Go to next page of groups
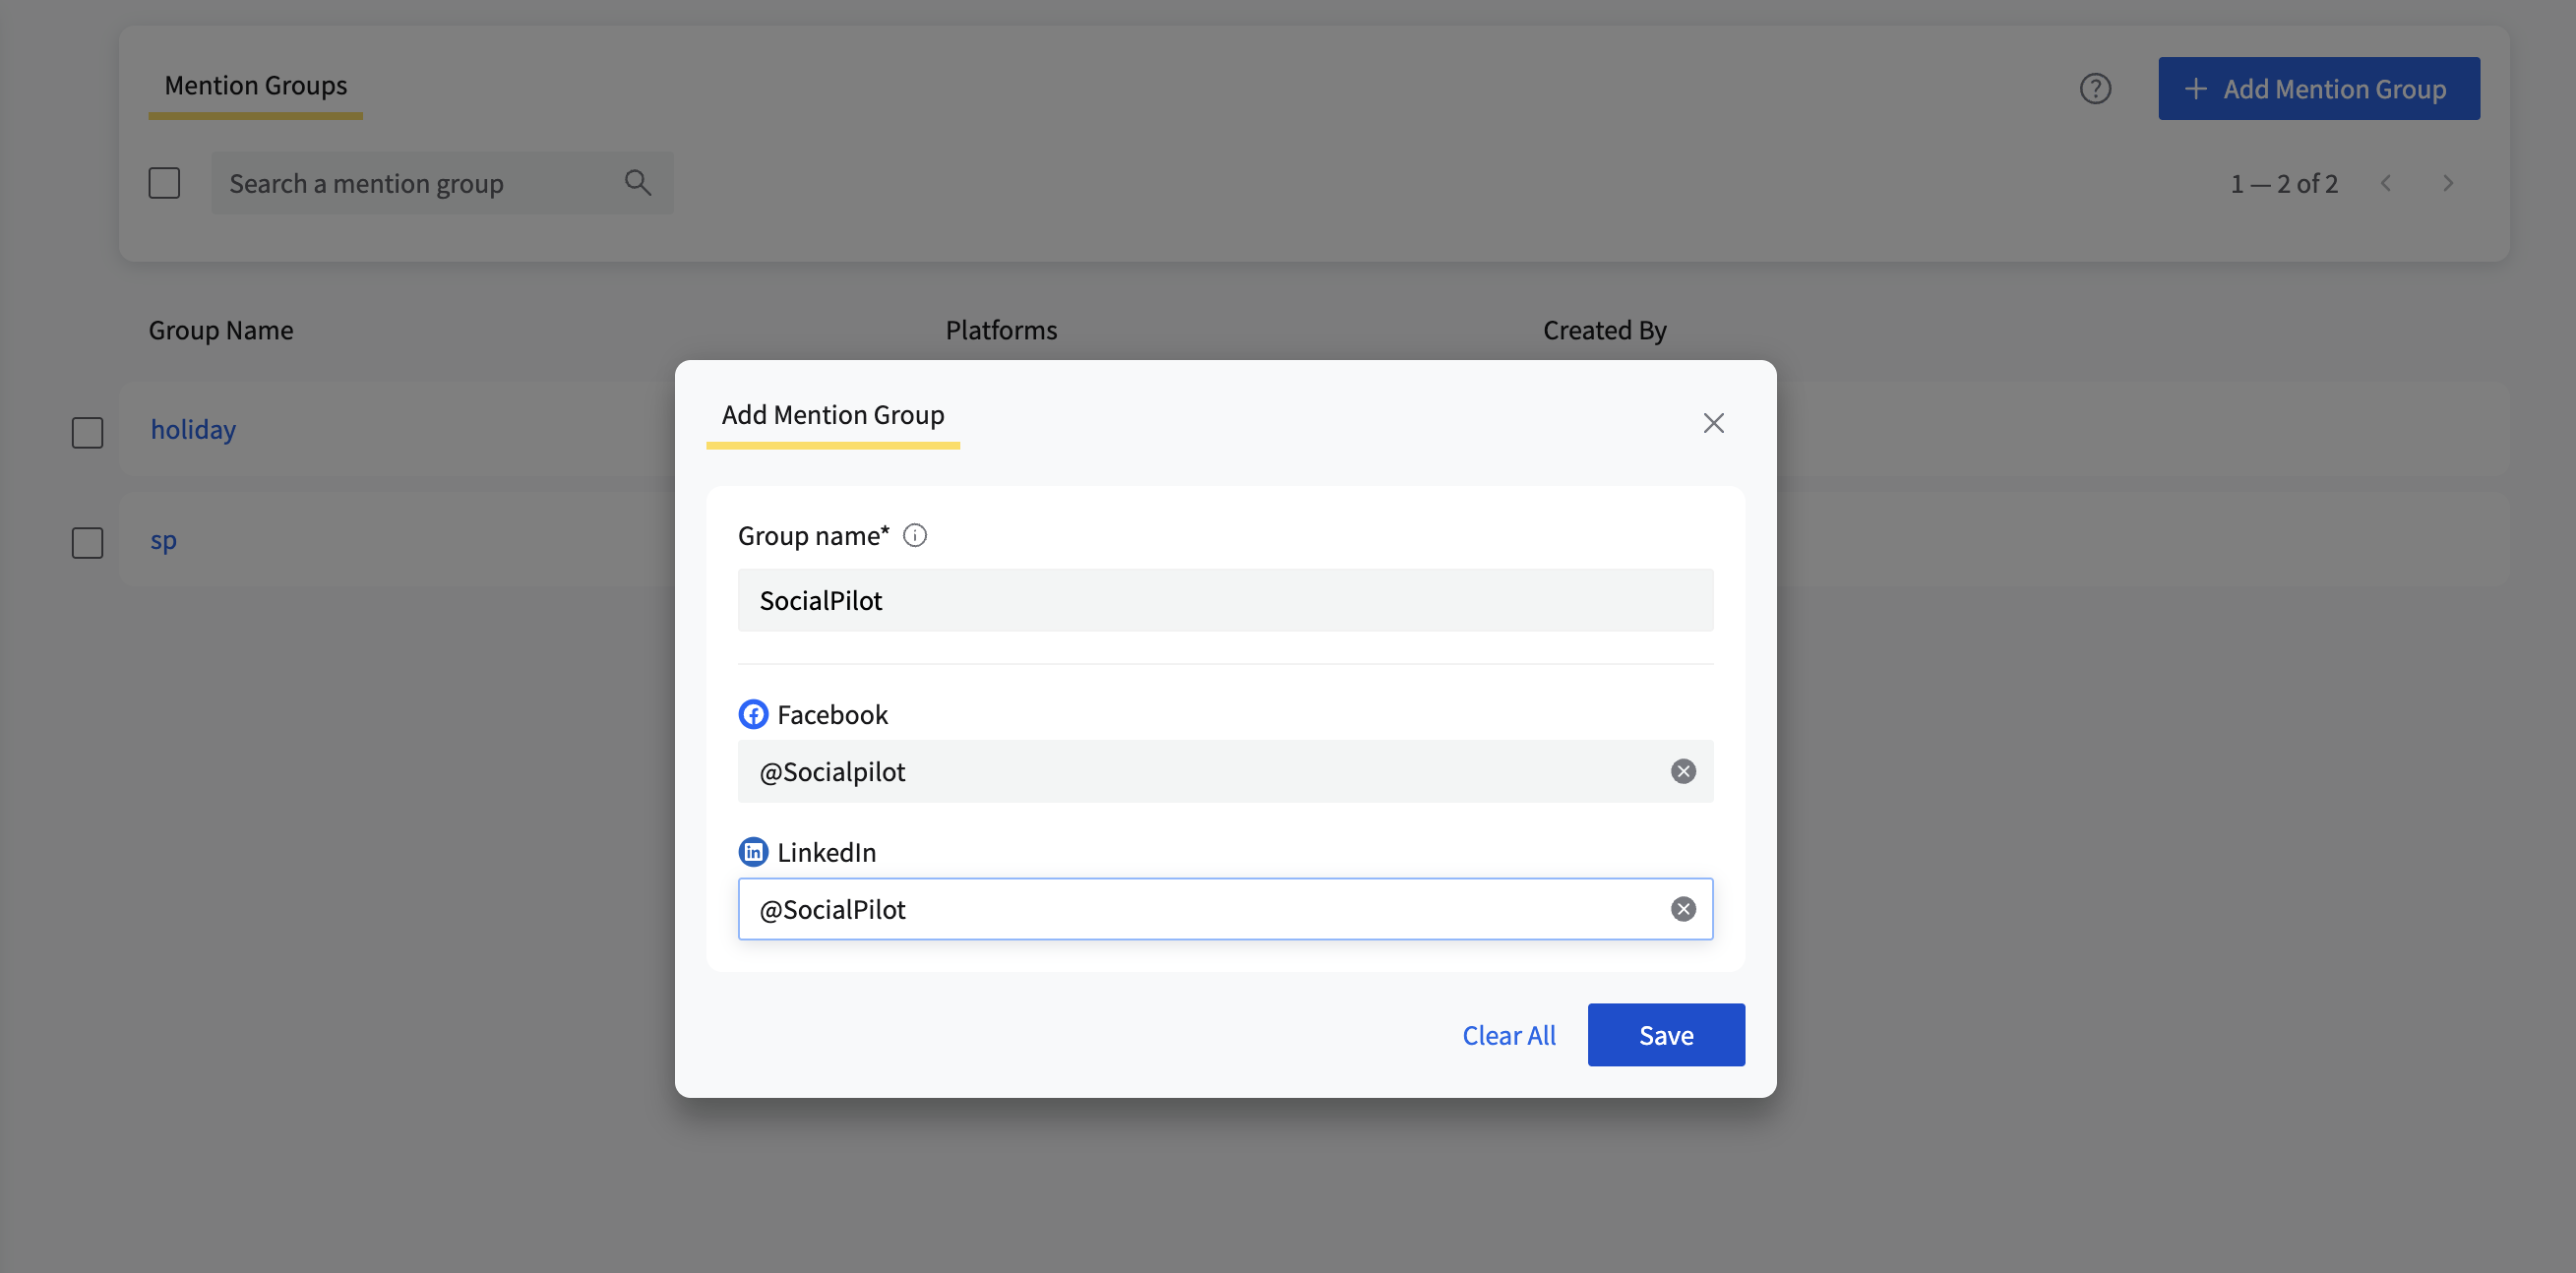Viewport: 2576px width, 1273px height. coord(2447,183)
